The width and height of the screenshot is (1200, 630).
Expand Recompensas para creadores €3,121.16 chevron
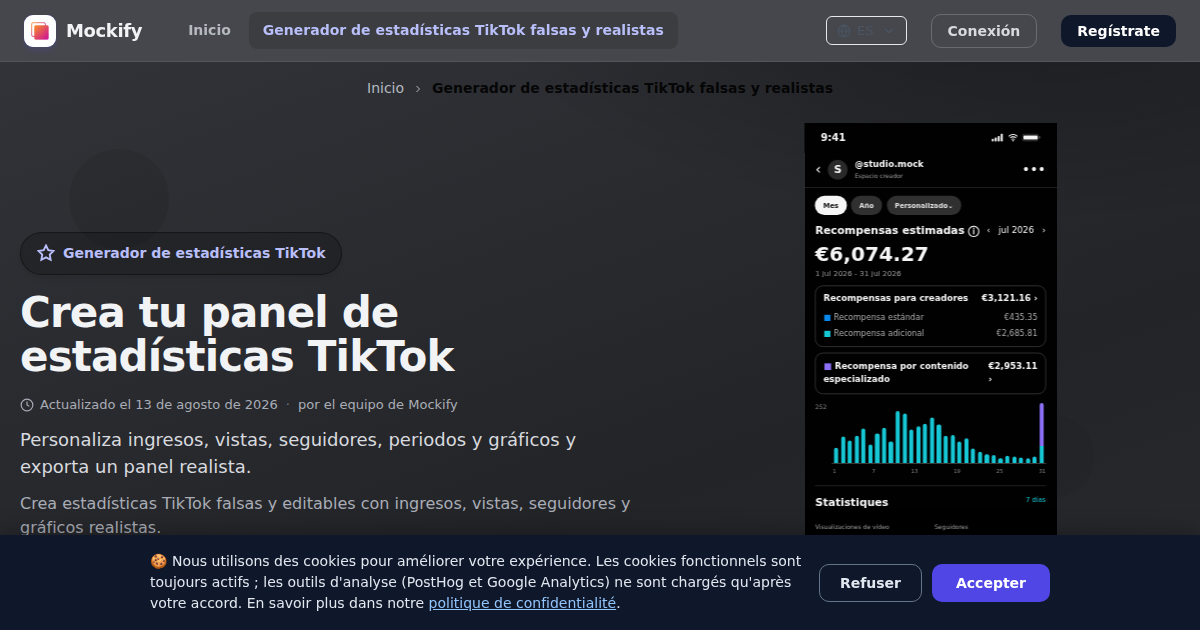(x=1035, y=298)
